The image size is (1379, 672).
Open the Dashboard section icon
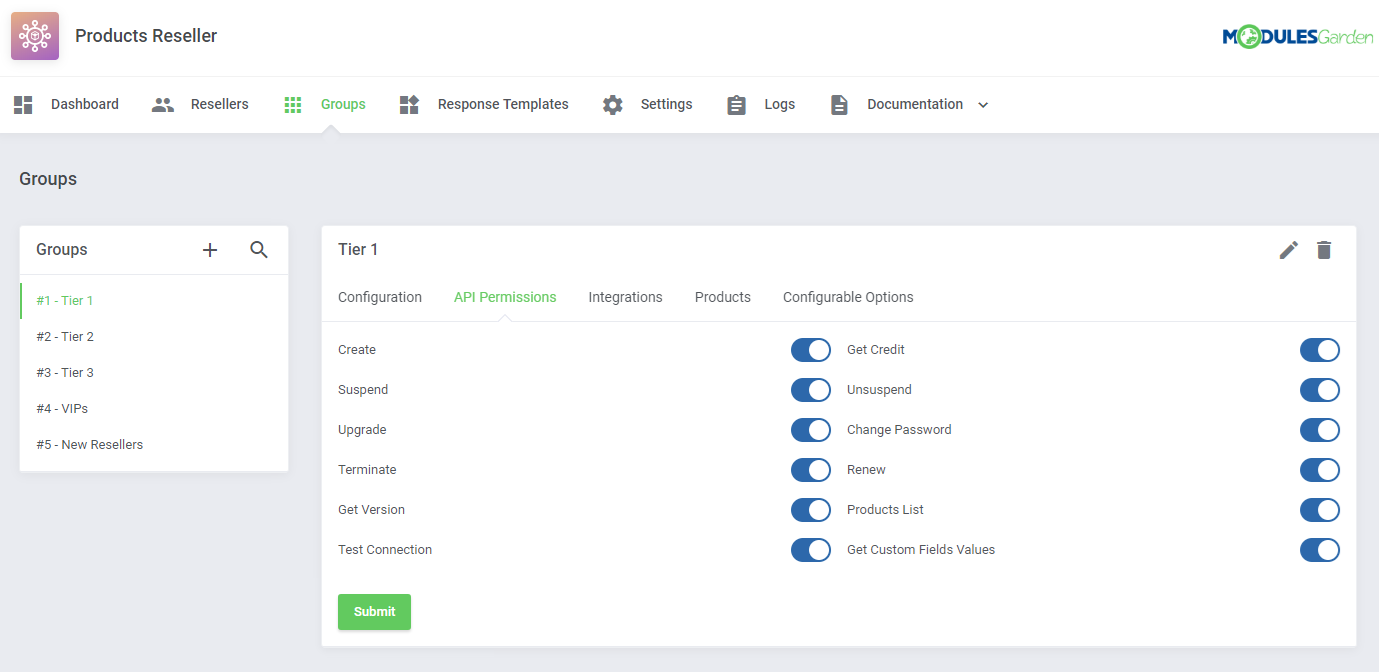coord(22,104)
